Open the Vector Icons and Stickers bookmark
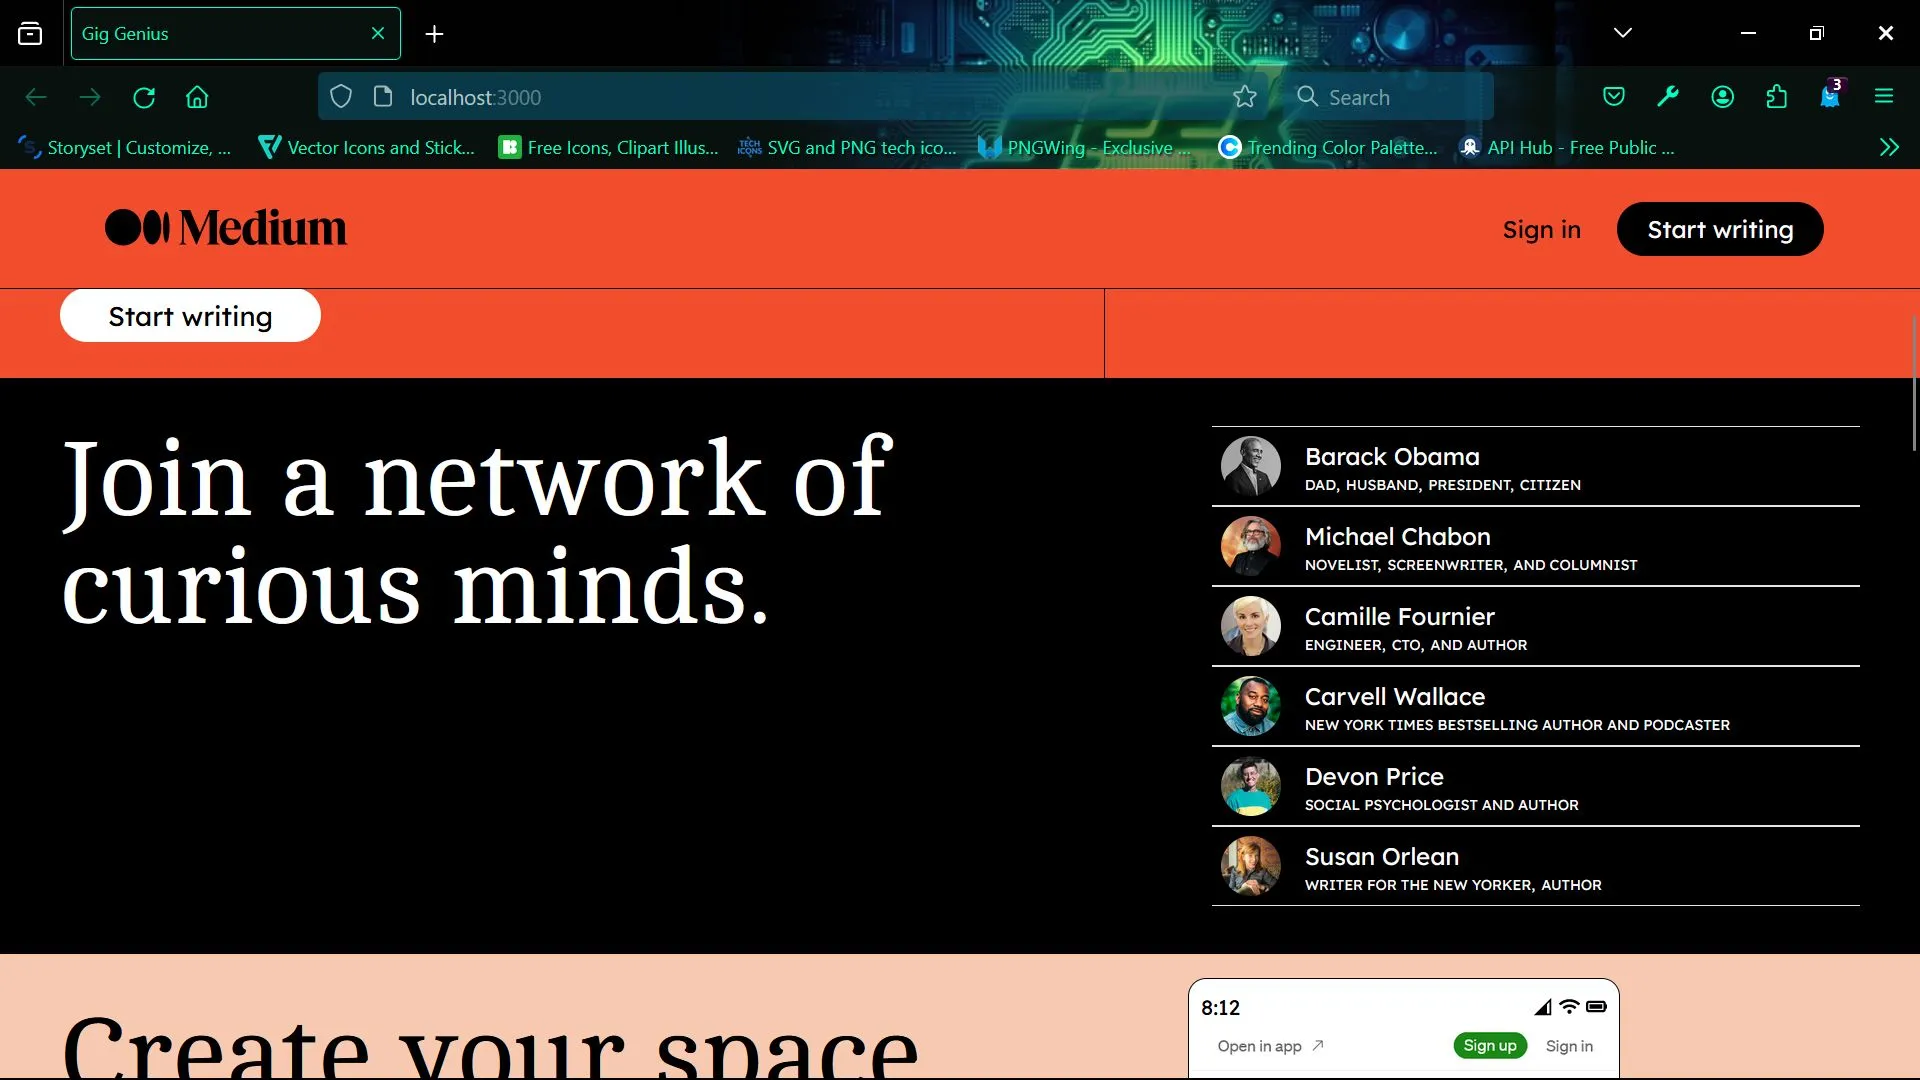 click(x=367, y=148)
